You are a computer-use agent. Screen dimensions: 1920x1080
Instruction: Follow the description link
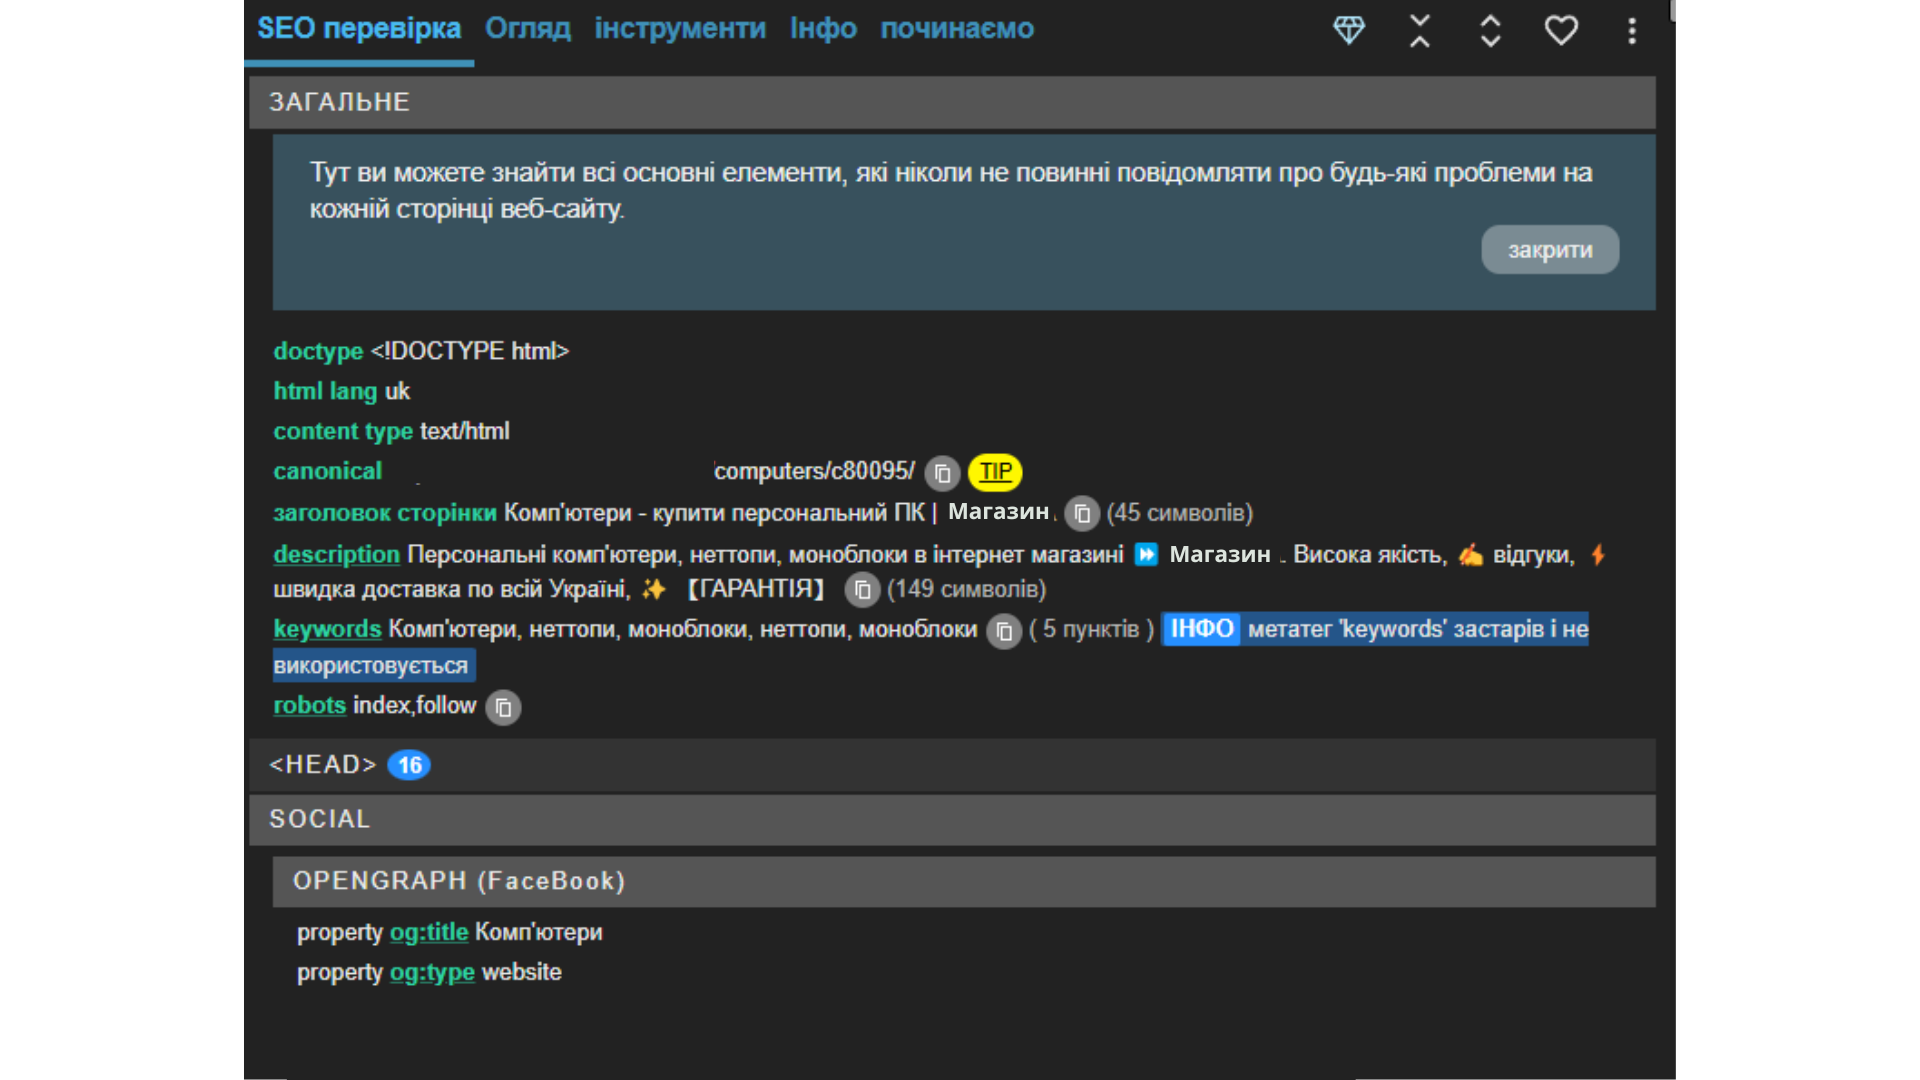(x=336, y=554)
